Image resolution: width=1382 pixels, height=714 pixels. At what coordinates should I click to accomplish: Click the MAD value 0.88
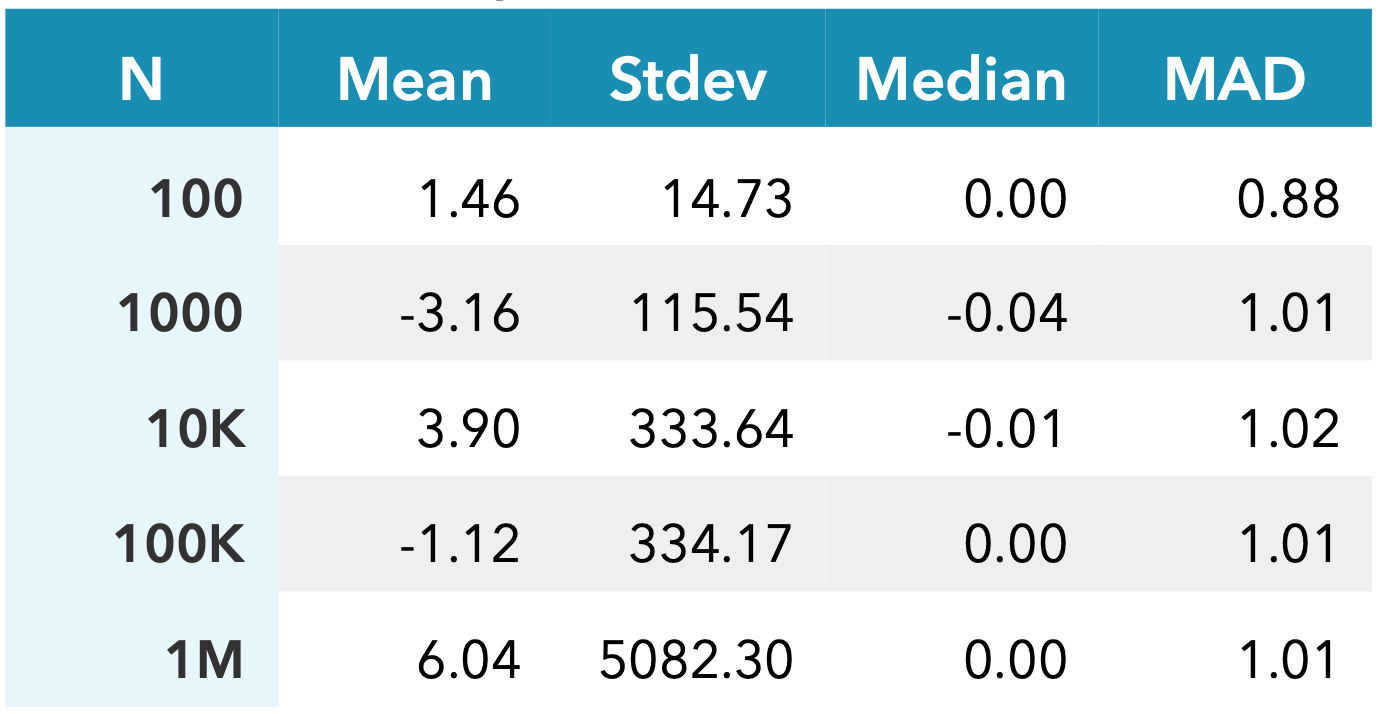1288,200
